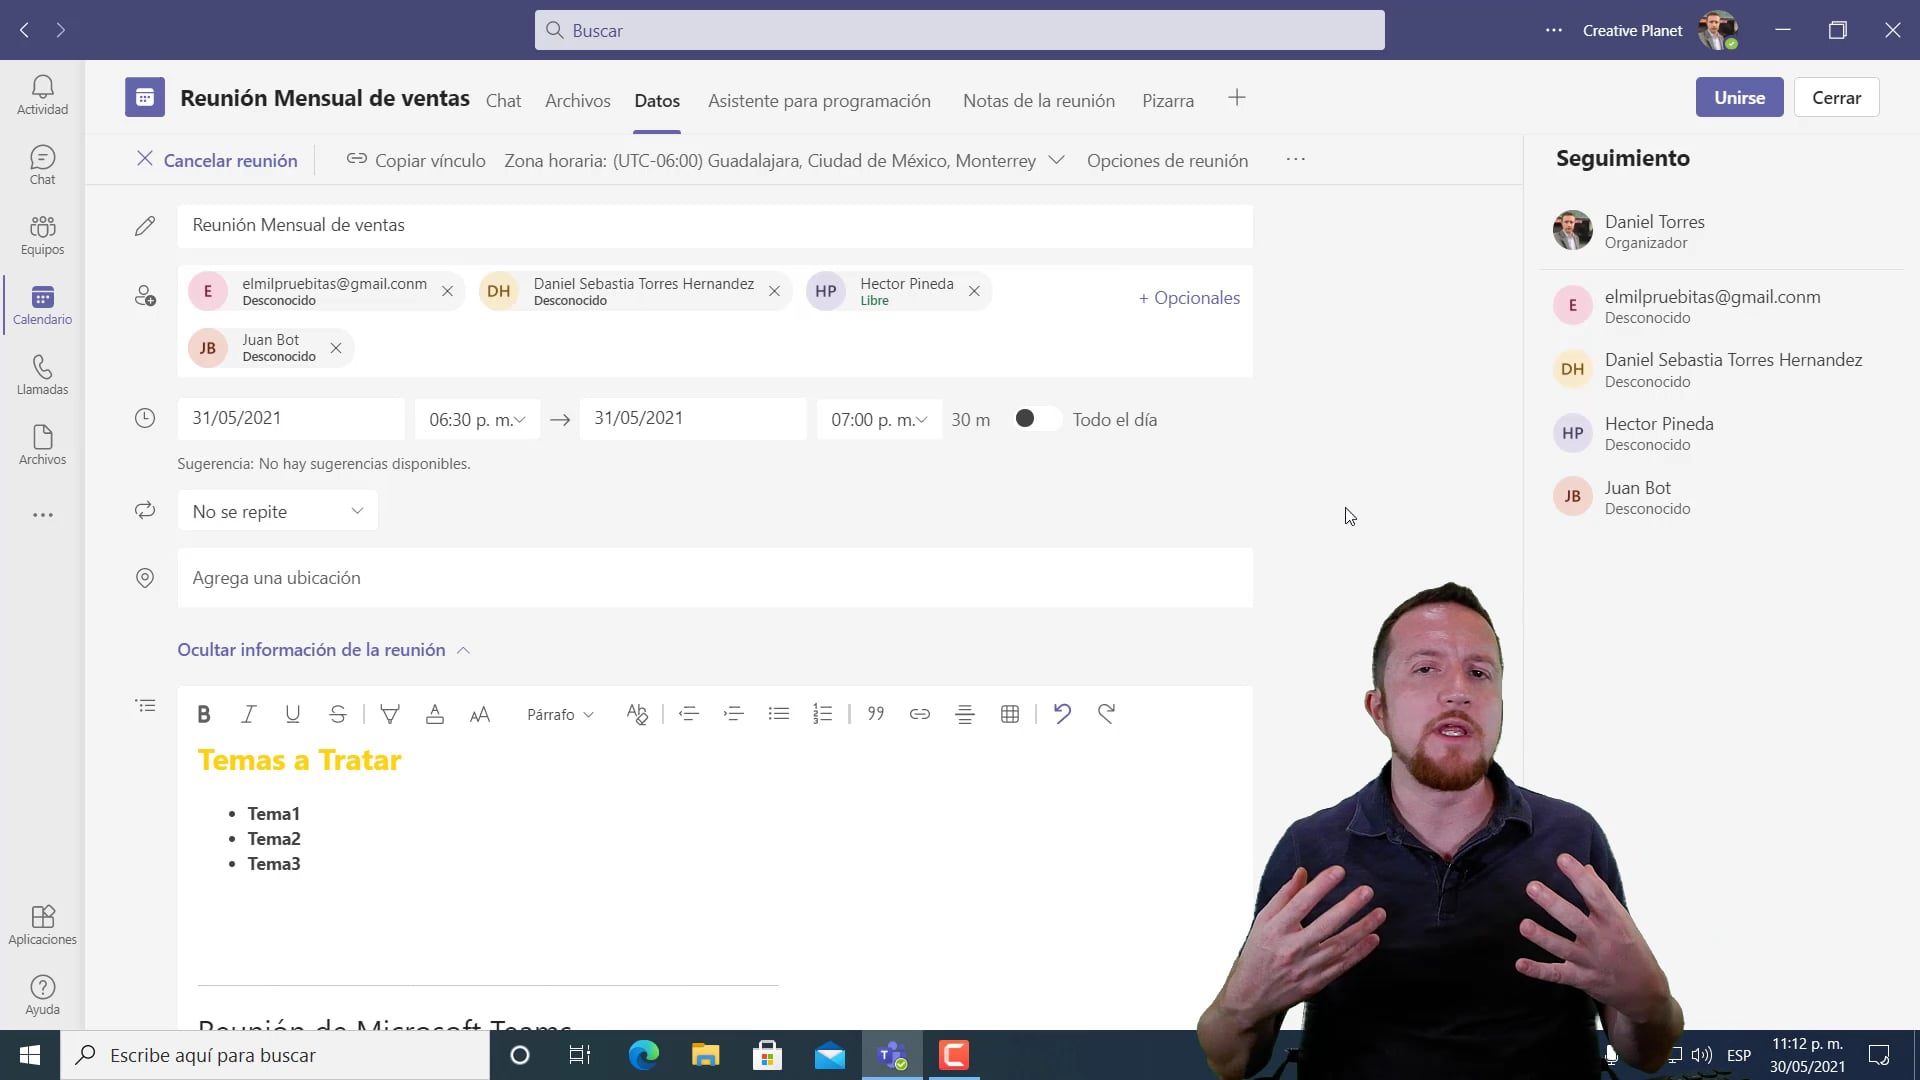The image size is (1920, 1080).
Task: Toggle the bulleted list icon
Action: (779, 714)
